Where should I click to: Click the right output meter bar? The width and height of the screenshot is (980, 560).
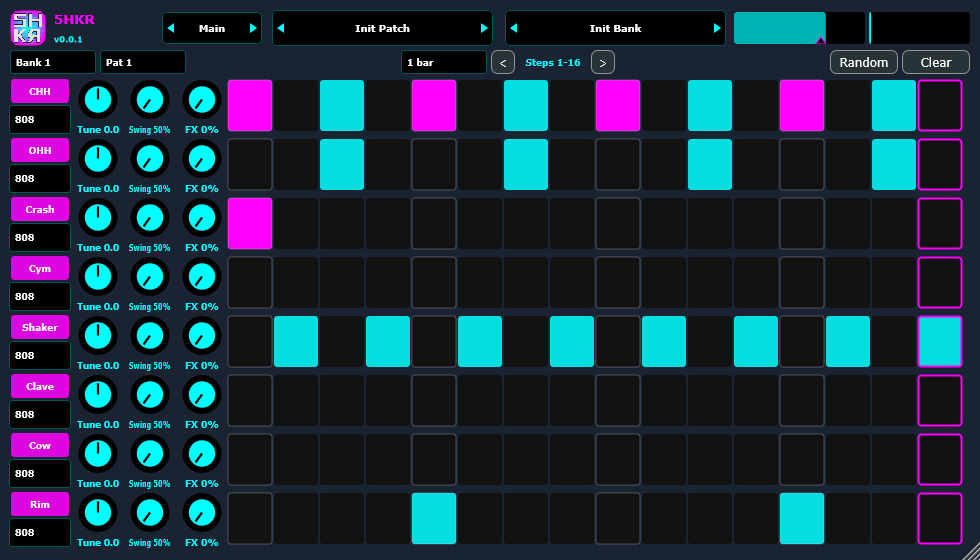[919, 28]
